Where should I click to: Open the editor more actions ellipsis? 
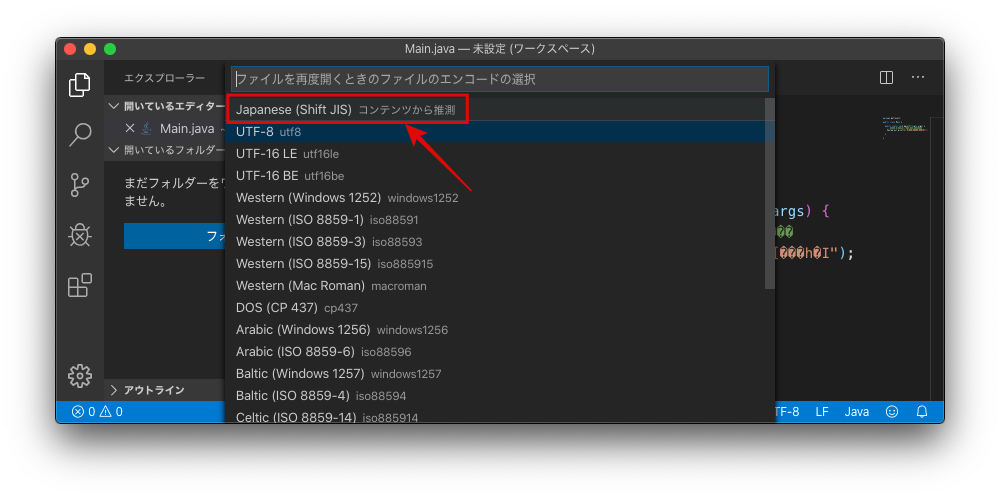point(918,78)
